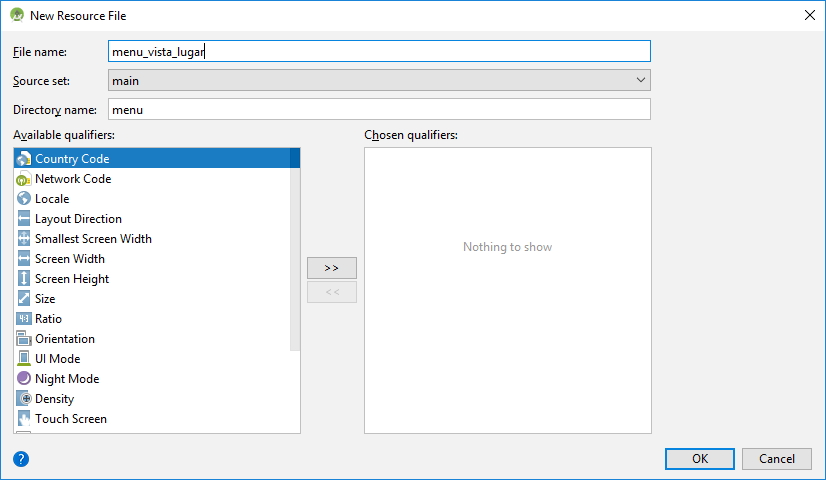826x480 pixels.
Task: Add qualifier with the >> button
Action: 332,268
